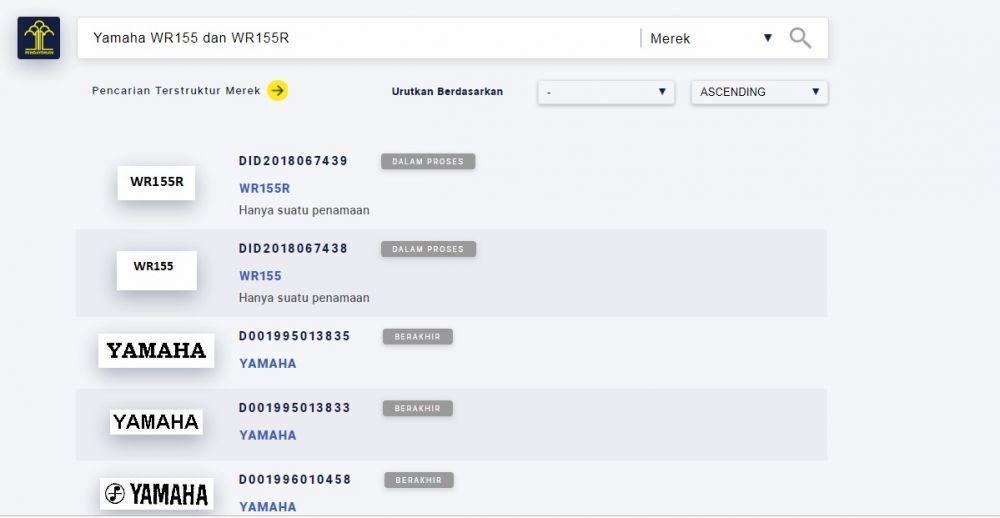Click DALAM PROSES badge for DID2018067438
Image resolution: width=1000 pixels, height=518 pixels.
click(428, 249)
